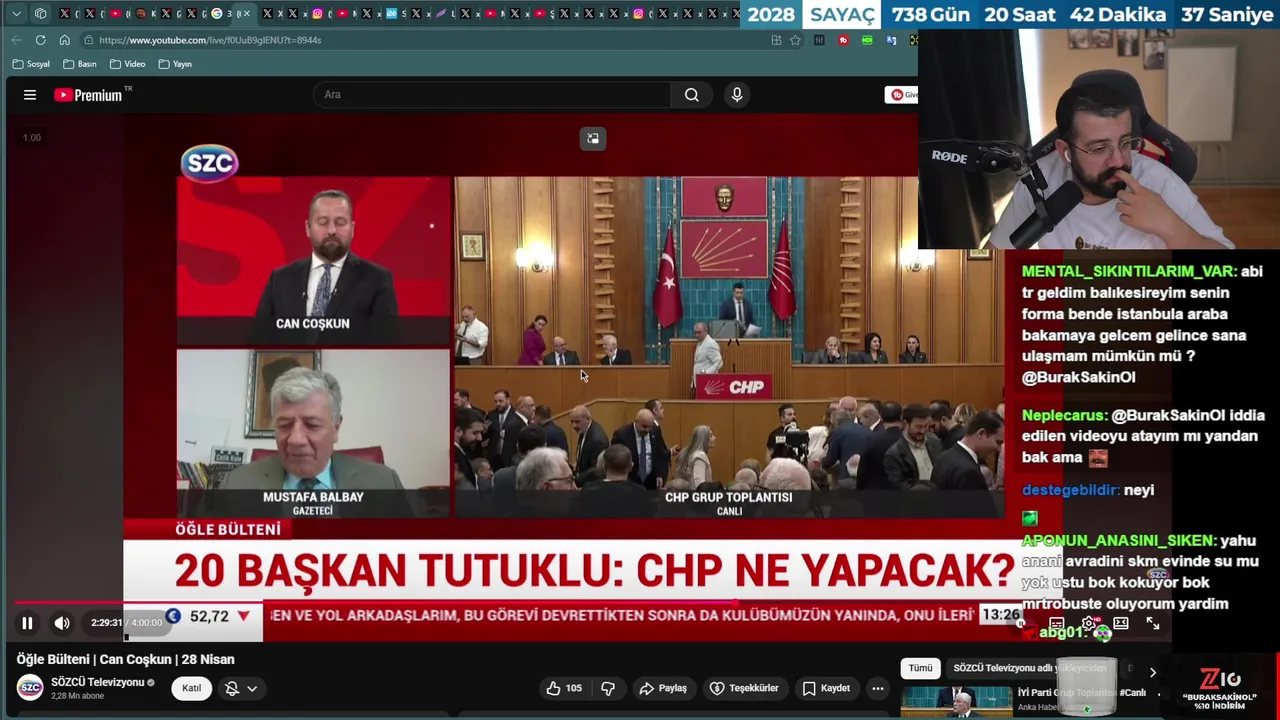1280x720 pixels.
Task: Open the Sosyal bookmarks folder
Action: [x=31, y=64]
